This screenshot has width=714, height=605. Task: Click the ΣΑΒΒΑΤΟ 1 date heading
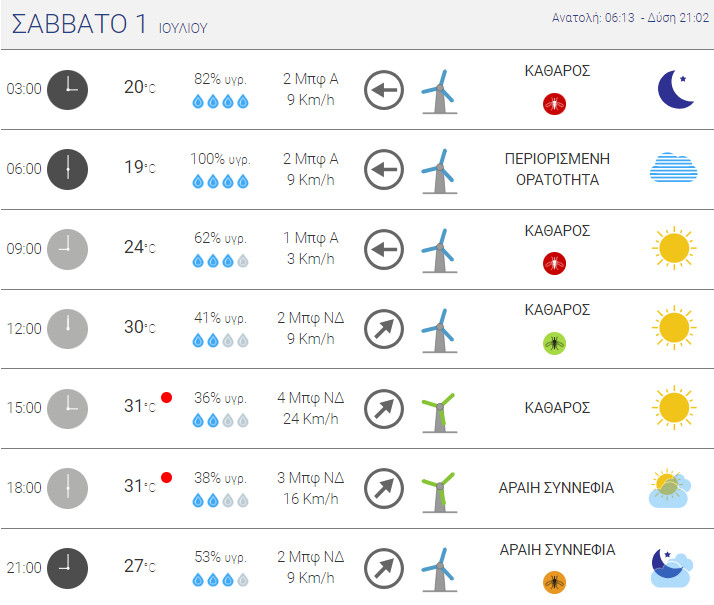pyautogui.click(x=79, y=24)
